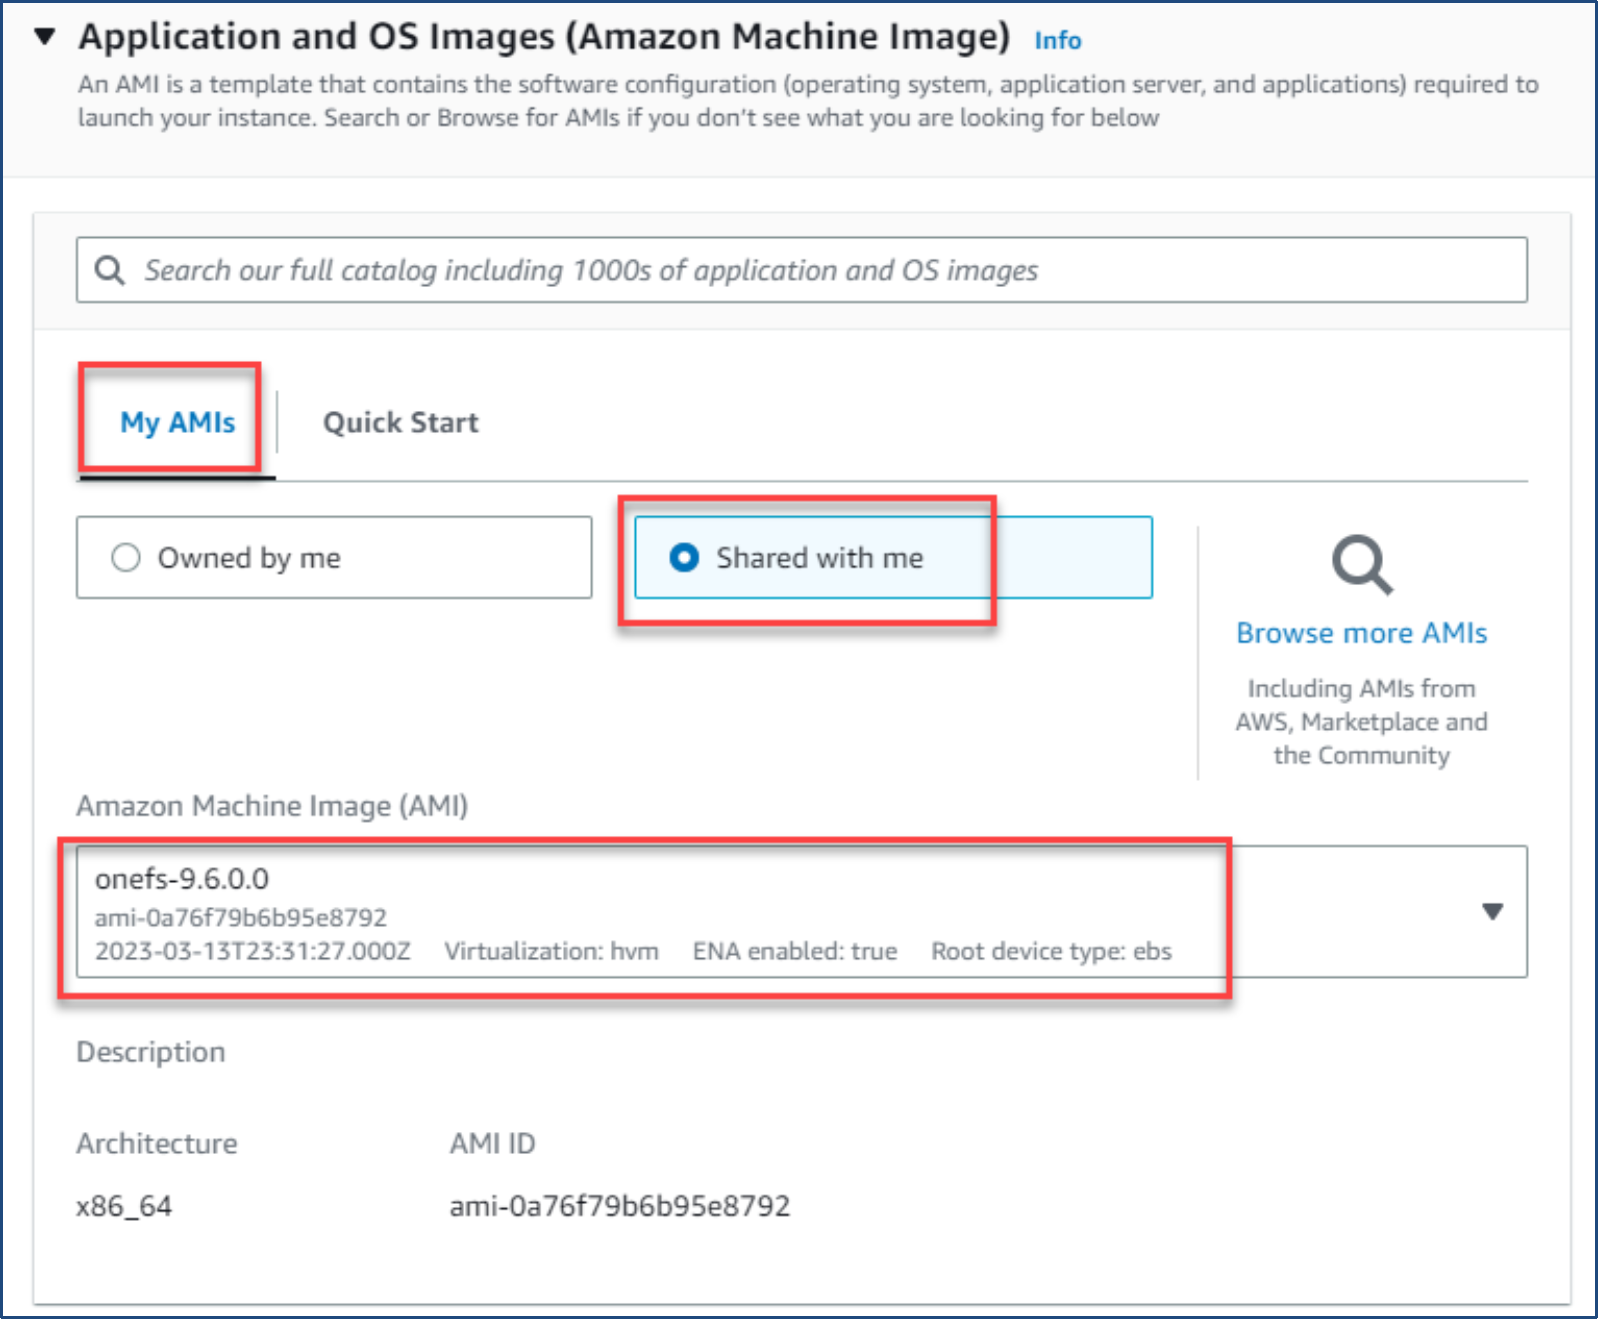
Task: Click the x86_64 architecture value
Action: (x=124, y=1206)
